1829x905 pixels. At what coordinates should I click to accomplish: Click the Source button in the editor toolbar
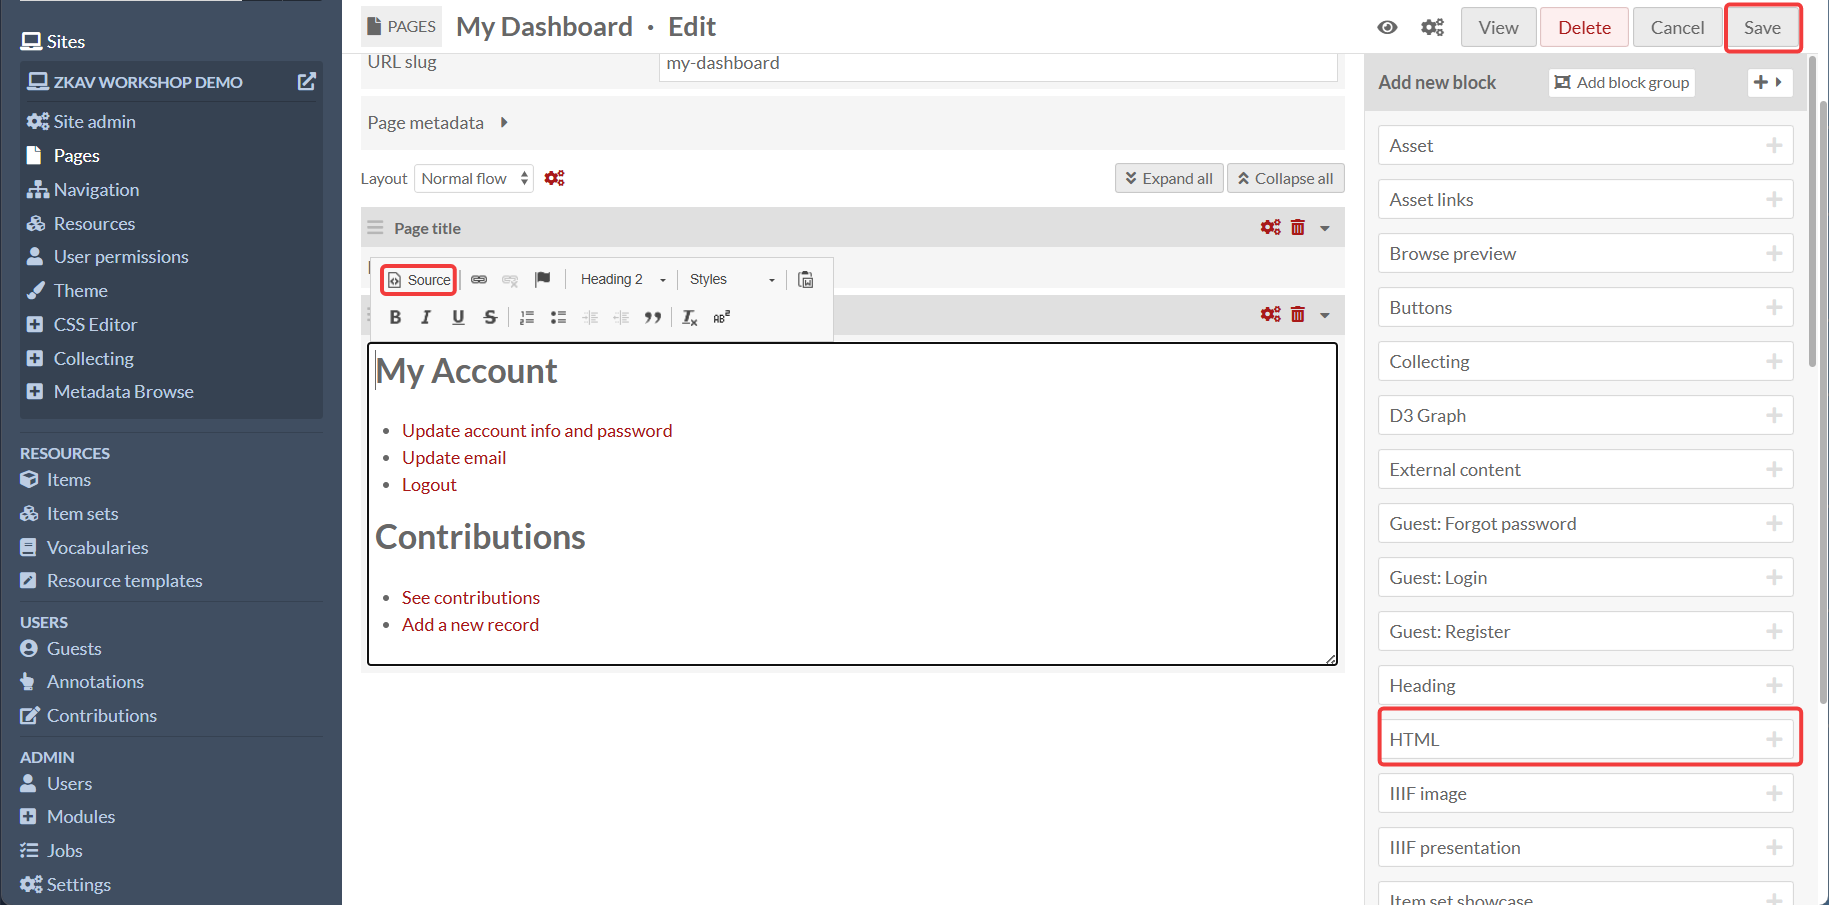(419, 280)
